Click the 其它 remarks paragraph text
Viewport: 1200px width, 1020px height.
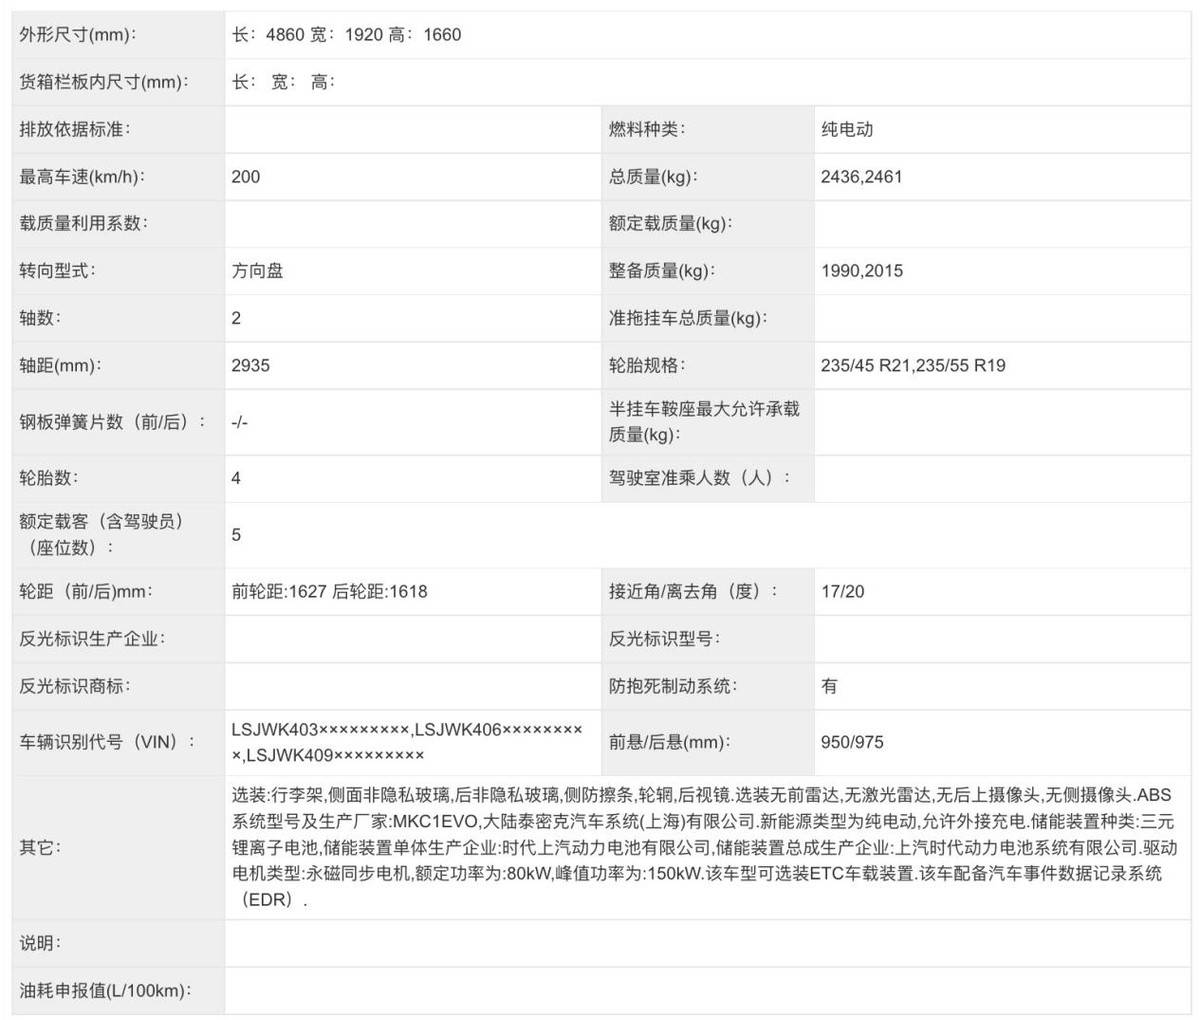(x=700, y=847)
